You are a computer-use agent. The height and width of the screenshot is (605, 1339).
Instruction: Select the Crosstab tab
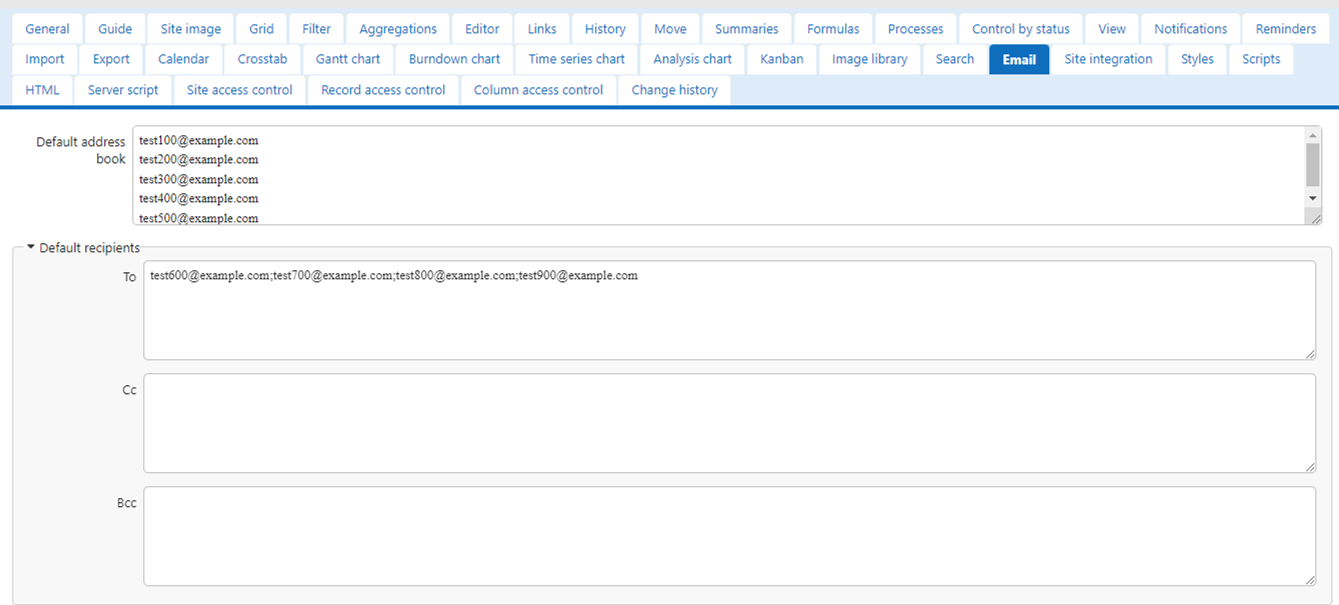click(262, 59)
